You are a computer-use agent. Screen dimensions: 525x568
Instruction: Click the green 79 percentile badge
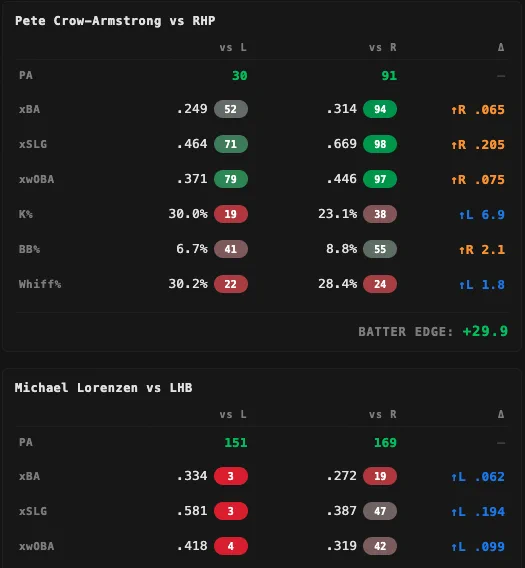(231, 179)
